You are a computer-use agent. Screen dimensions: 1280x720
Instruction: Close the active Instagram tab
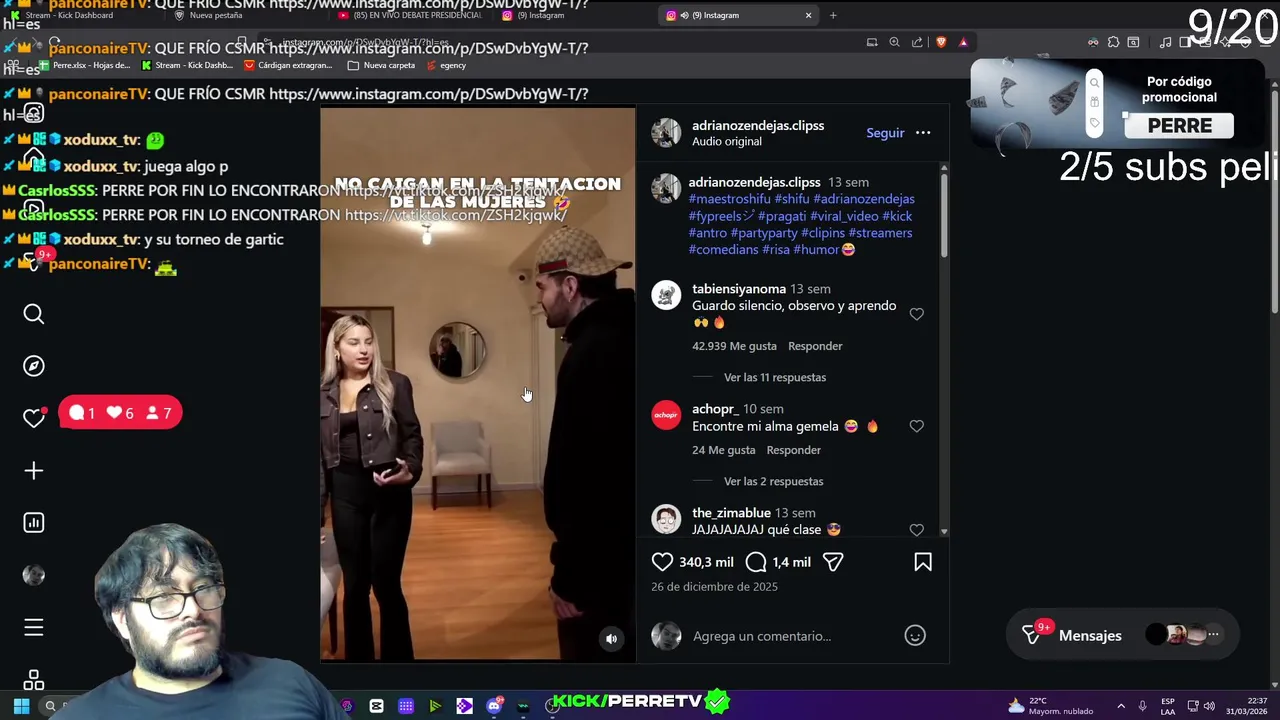click(x=808, y=15)
